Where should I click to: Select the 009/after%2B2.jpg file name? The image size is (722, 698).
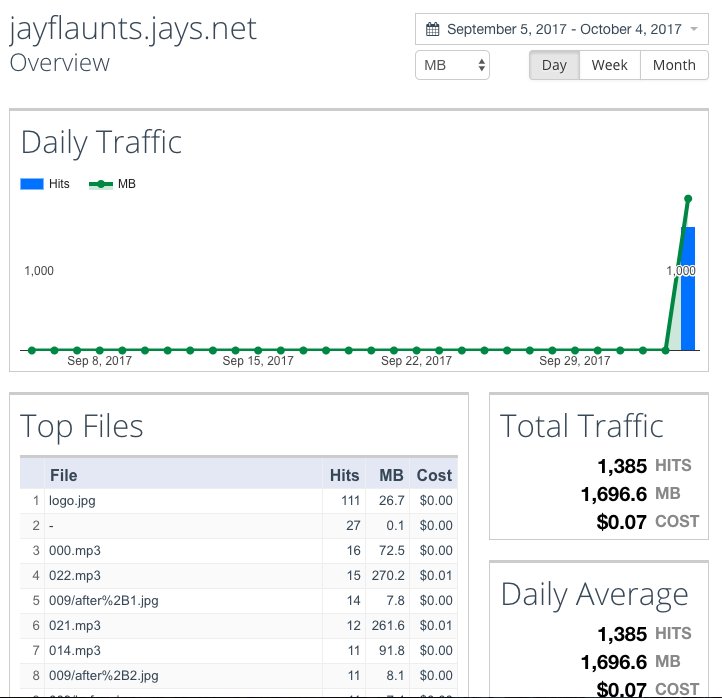pos(104,675)
